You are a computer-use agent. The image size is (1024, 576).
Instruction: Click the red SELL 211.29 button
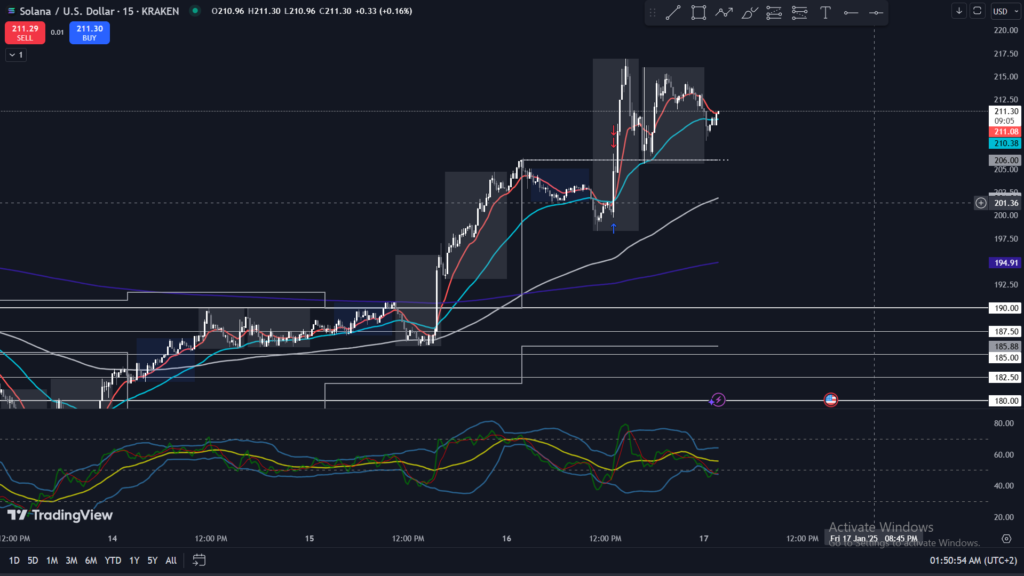(x=24, y=32)
